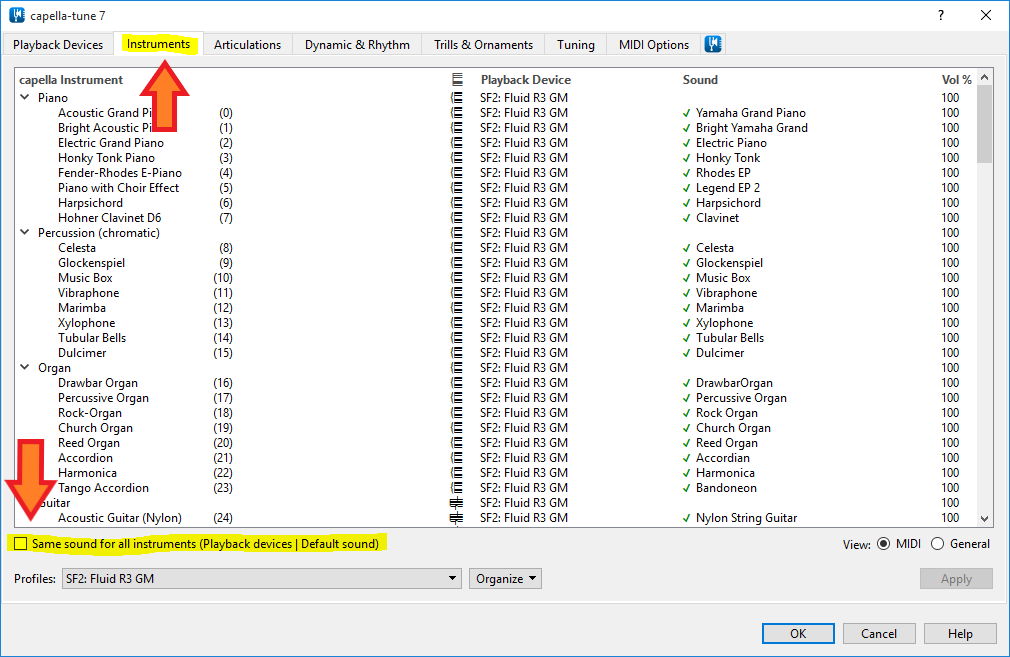Click checkmark beside Music Box sound

(687, 278)
